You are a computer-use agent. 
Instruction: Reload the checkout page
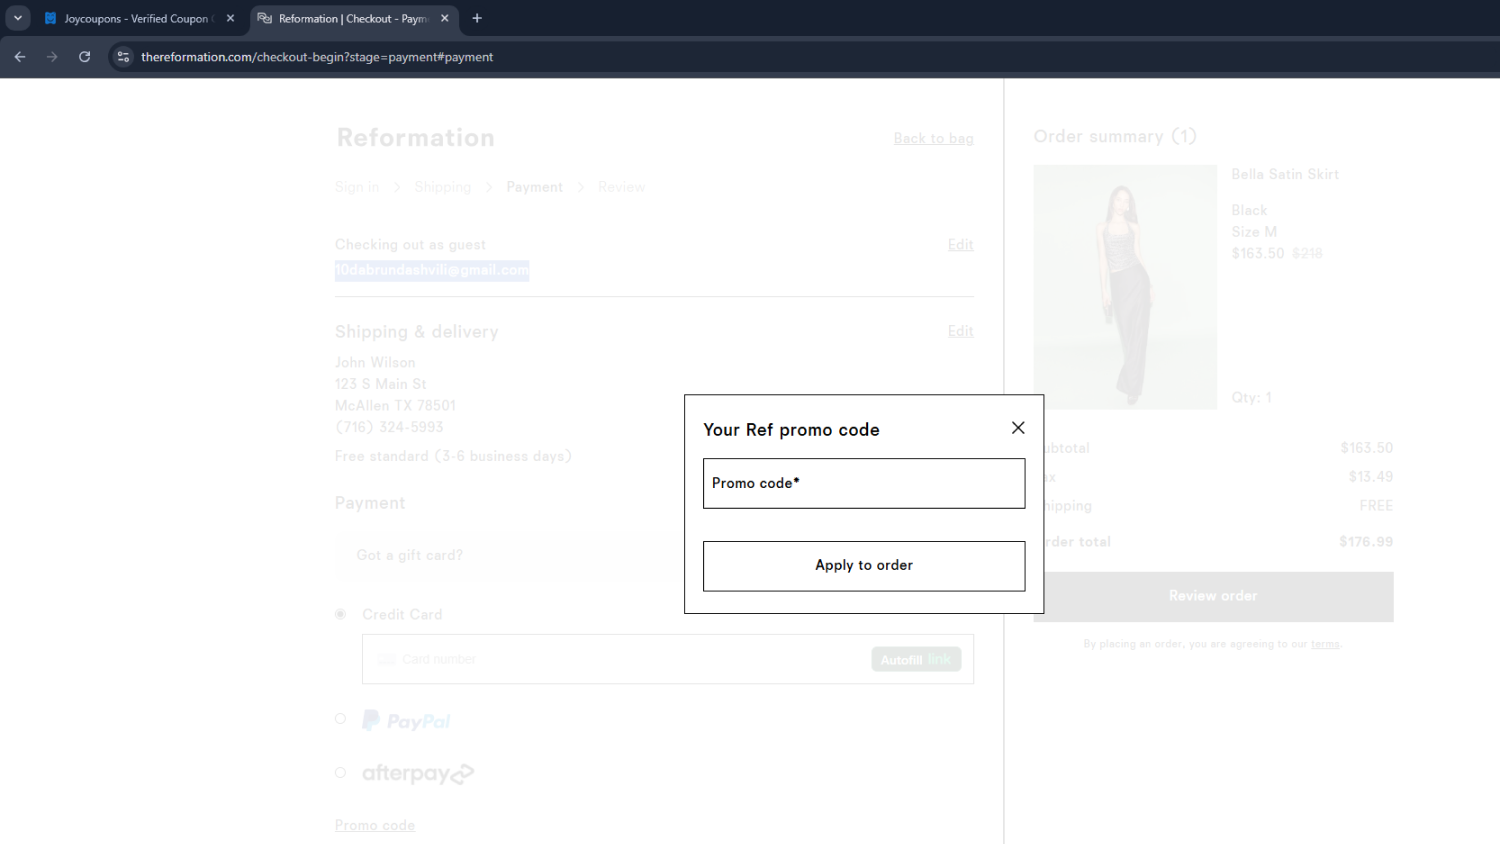coord(85,57)
